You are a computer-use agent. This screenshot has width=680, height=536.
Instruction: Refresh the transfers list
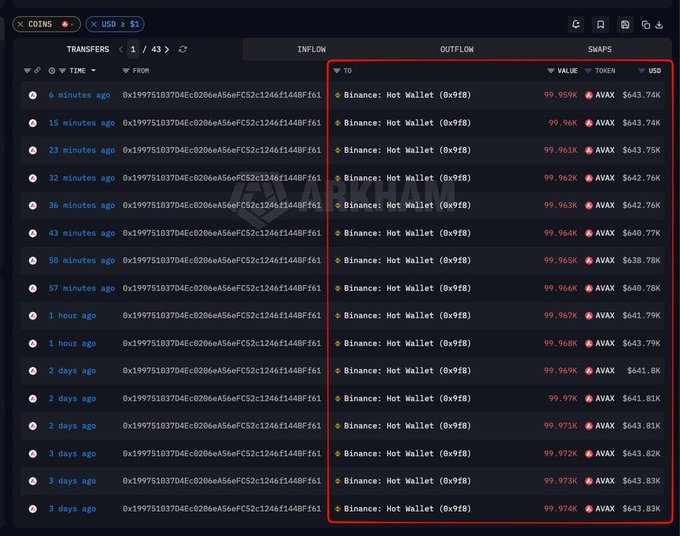point(183,49)
